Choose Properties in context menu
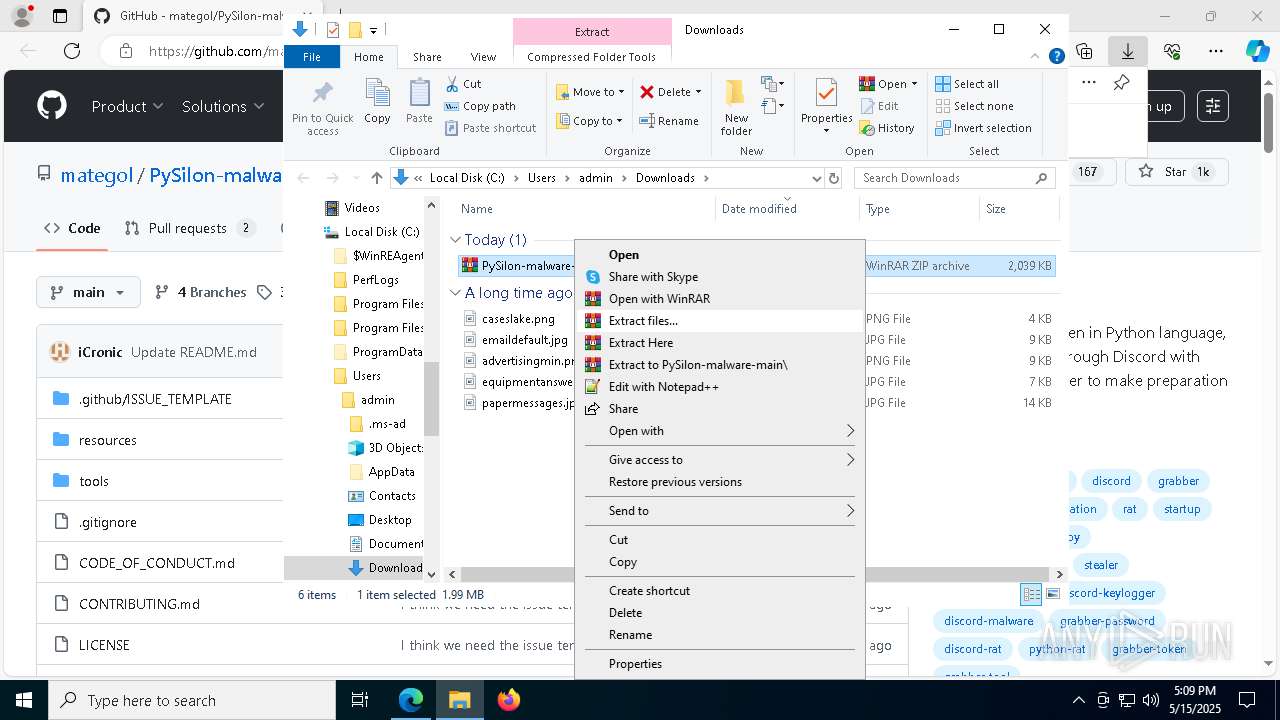The image size is (1280, 720). (720, 664)
